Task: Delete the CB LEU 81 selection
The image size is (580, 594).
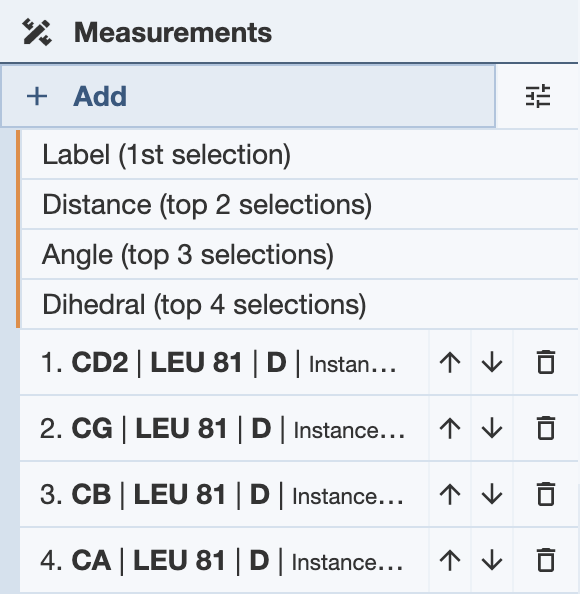Action: click(x=546, y=494)
